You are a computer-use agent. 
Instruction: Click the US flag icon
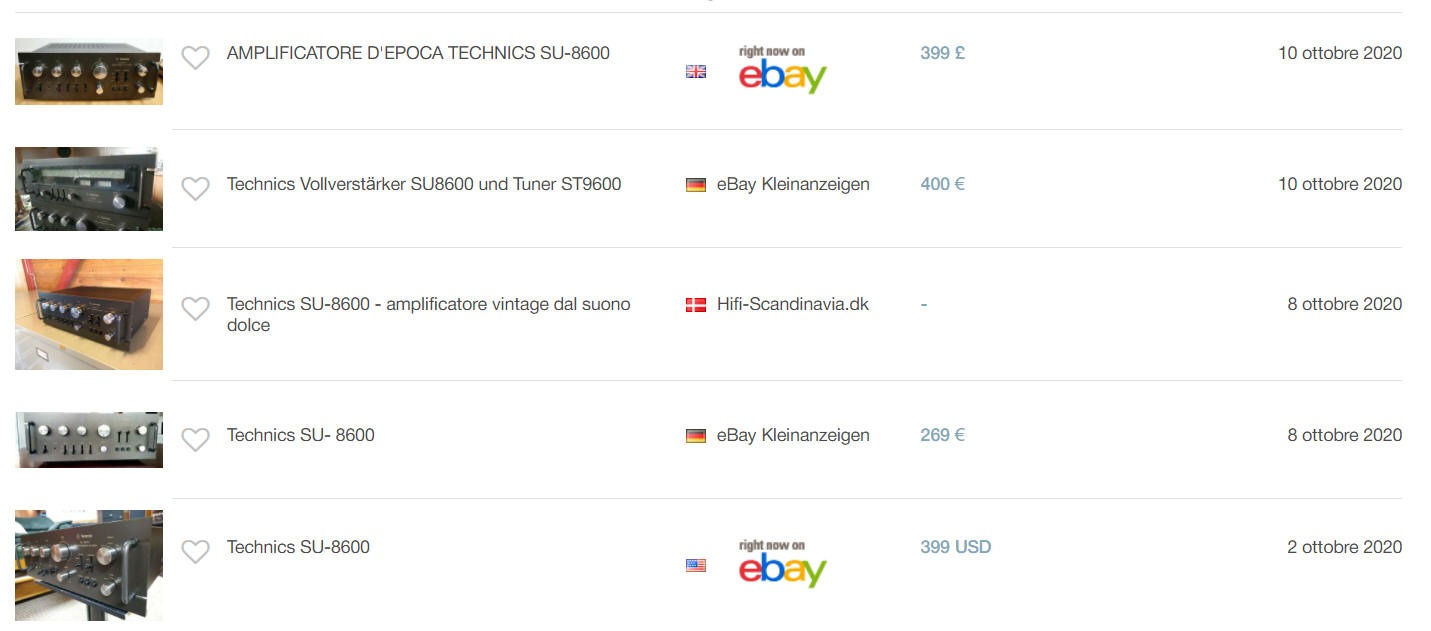tap(696, 565)
